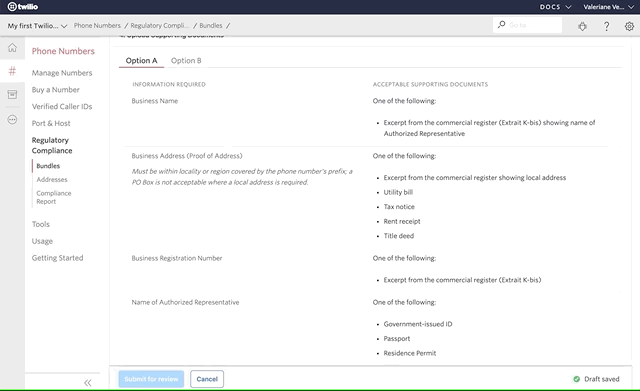640x391 pixels.
Task: Select the Phone Numbers hash icon
Action: point(12,71)
